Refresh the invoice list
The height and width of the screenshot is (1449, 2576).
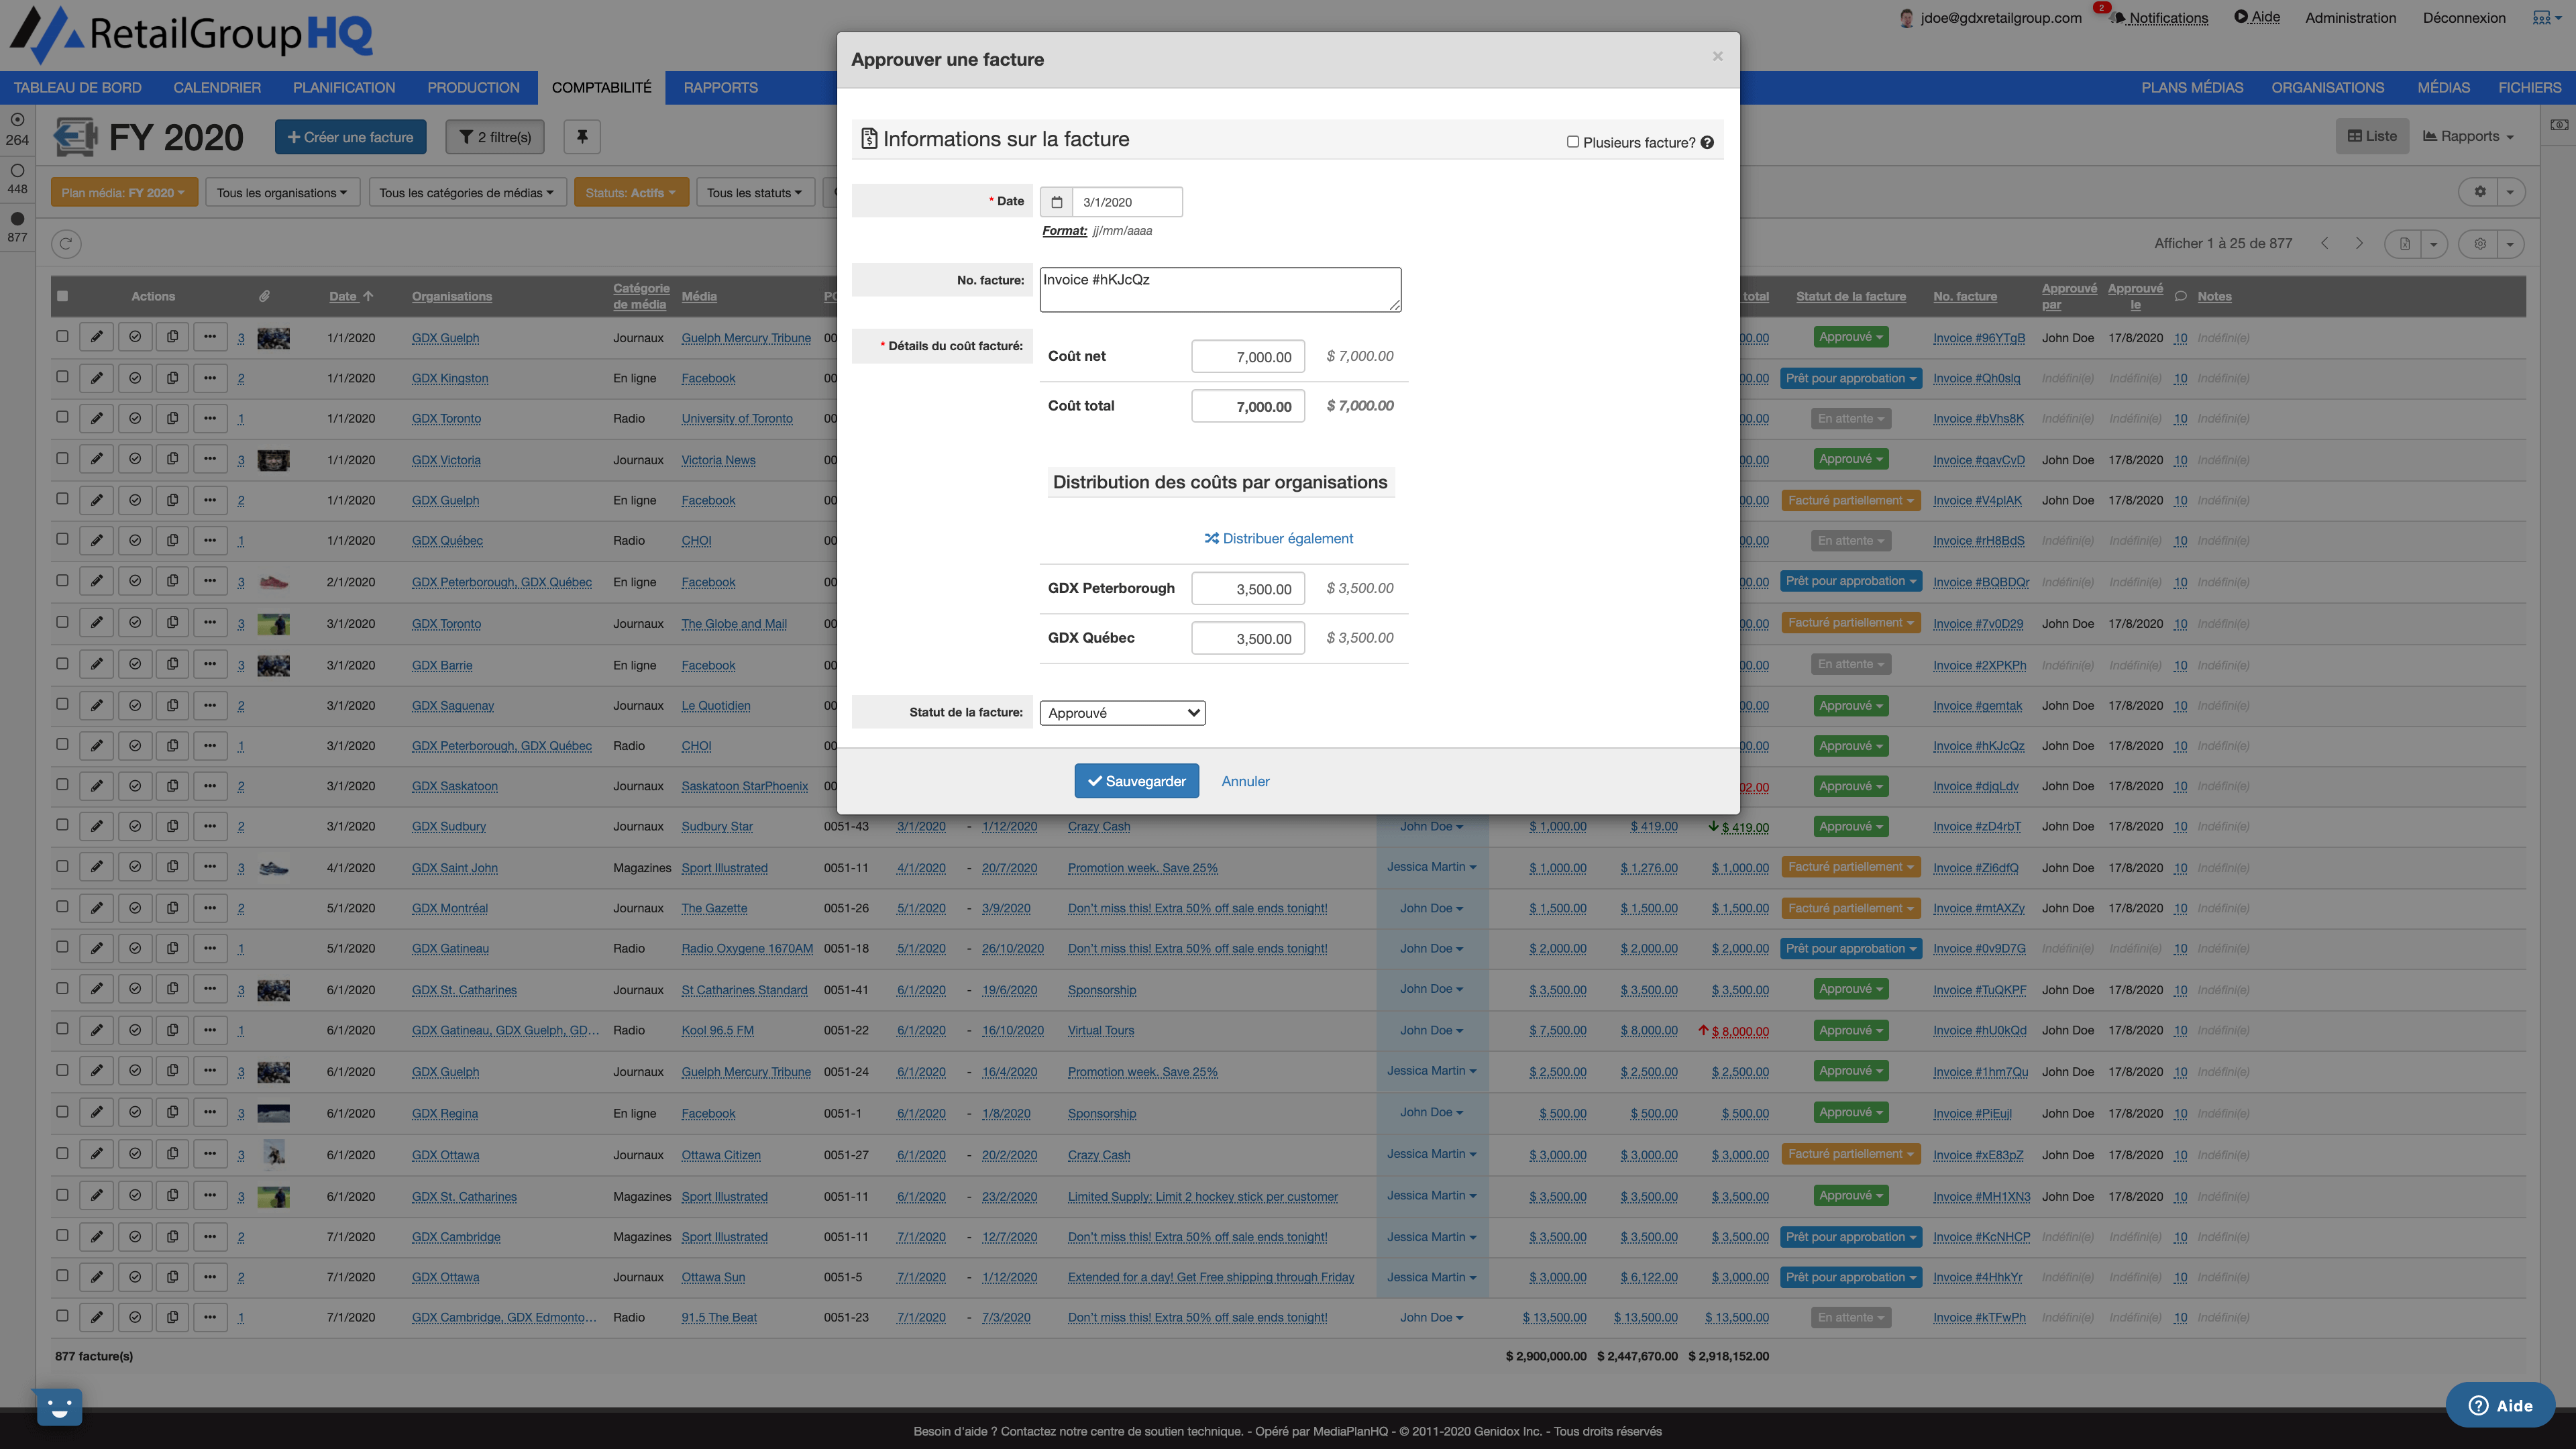pyautogui.click(x=66, y=243)
